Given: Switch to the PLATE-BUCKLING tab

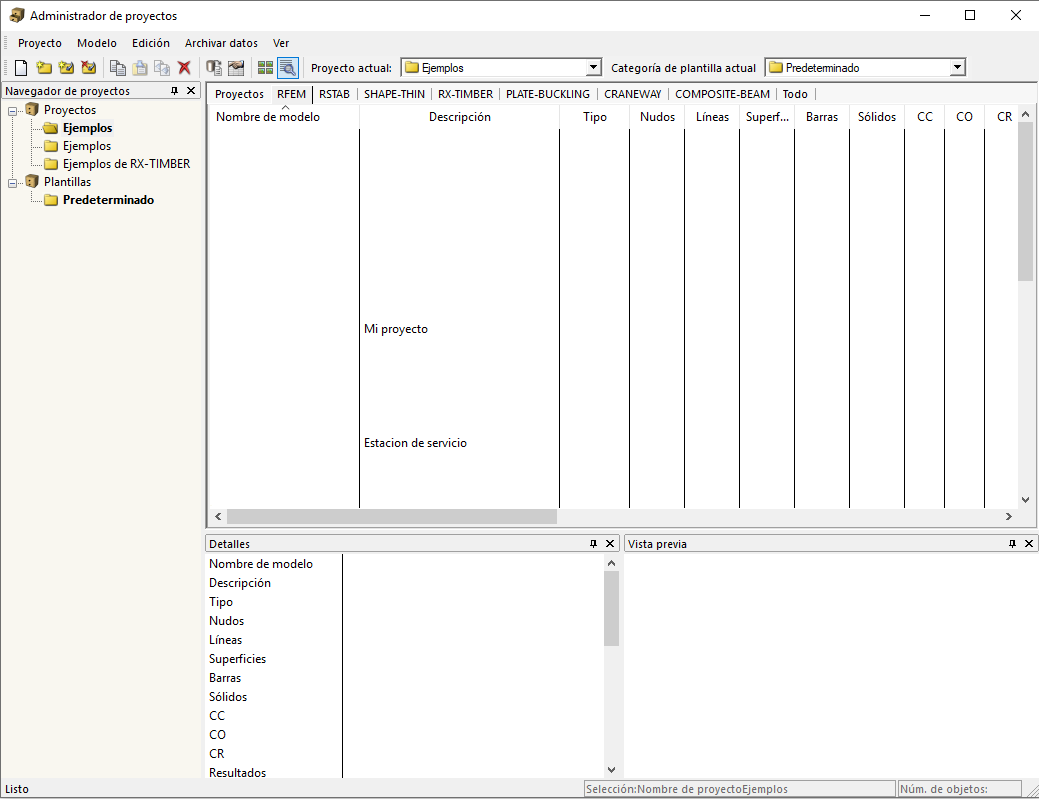Looking at the screenshot, I should pyautogui.click(x=548, y=94).
